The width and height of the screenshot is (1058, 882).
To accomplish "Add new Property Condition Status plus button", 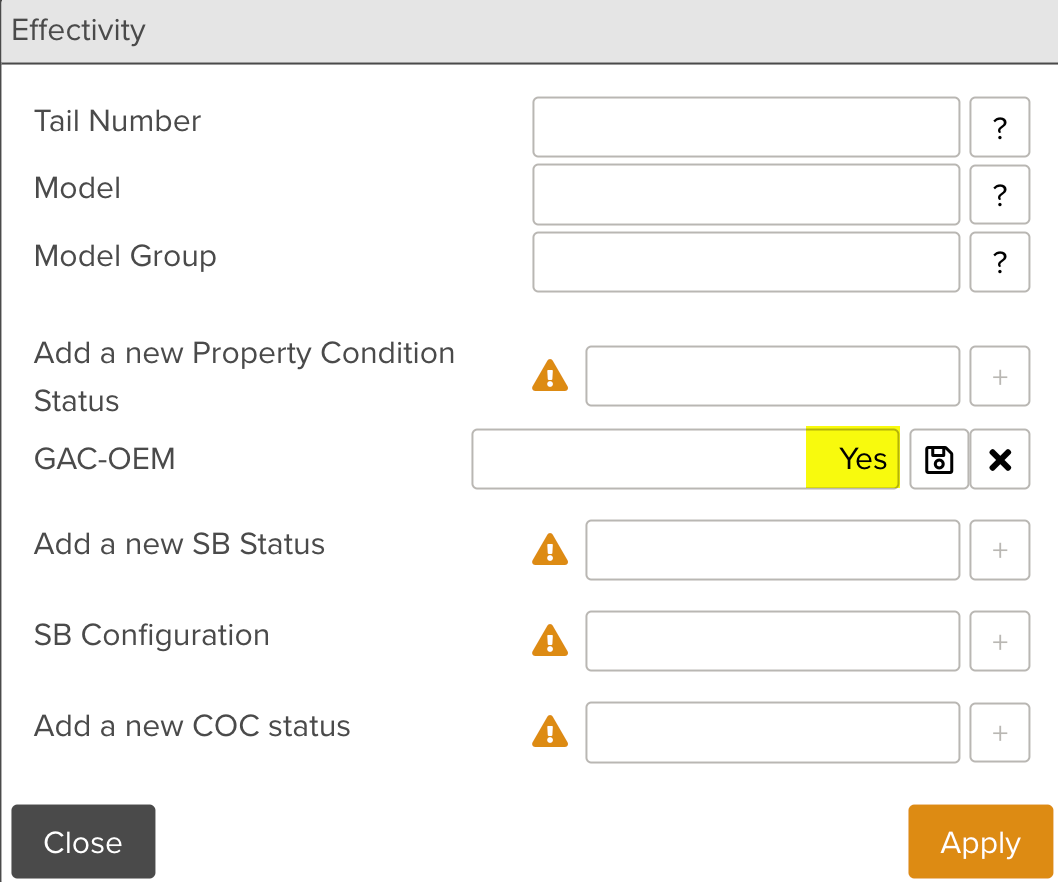I will click(x=999, y=376).
